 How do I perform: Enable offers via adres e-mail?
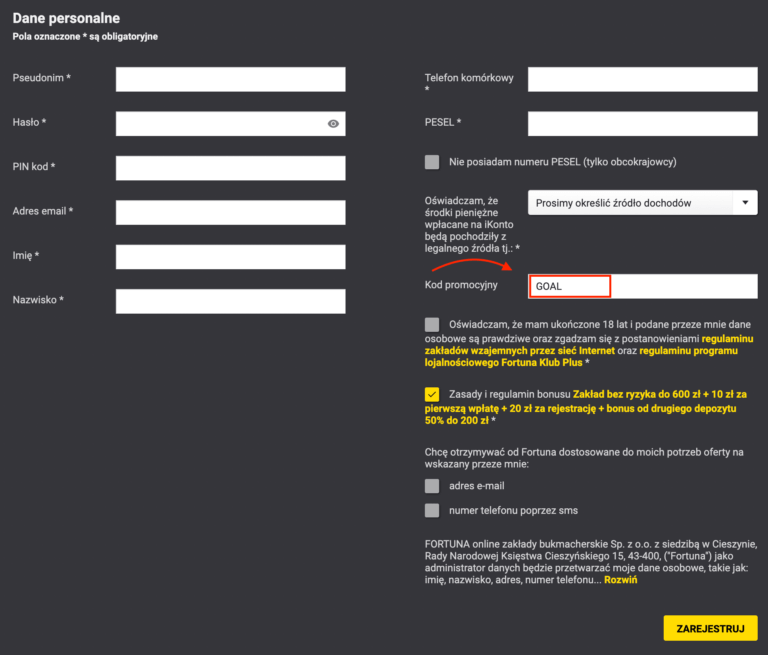(432, 486)
